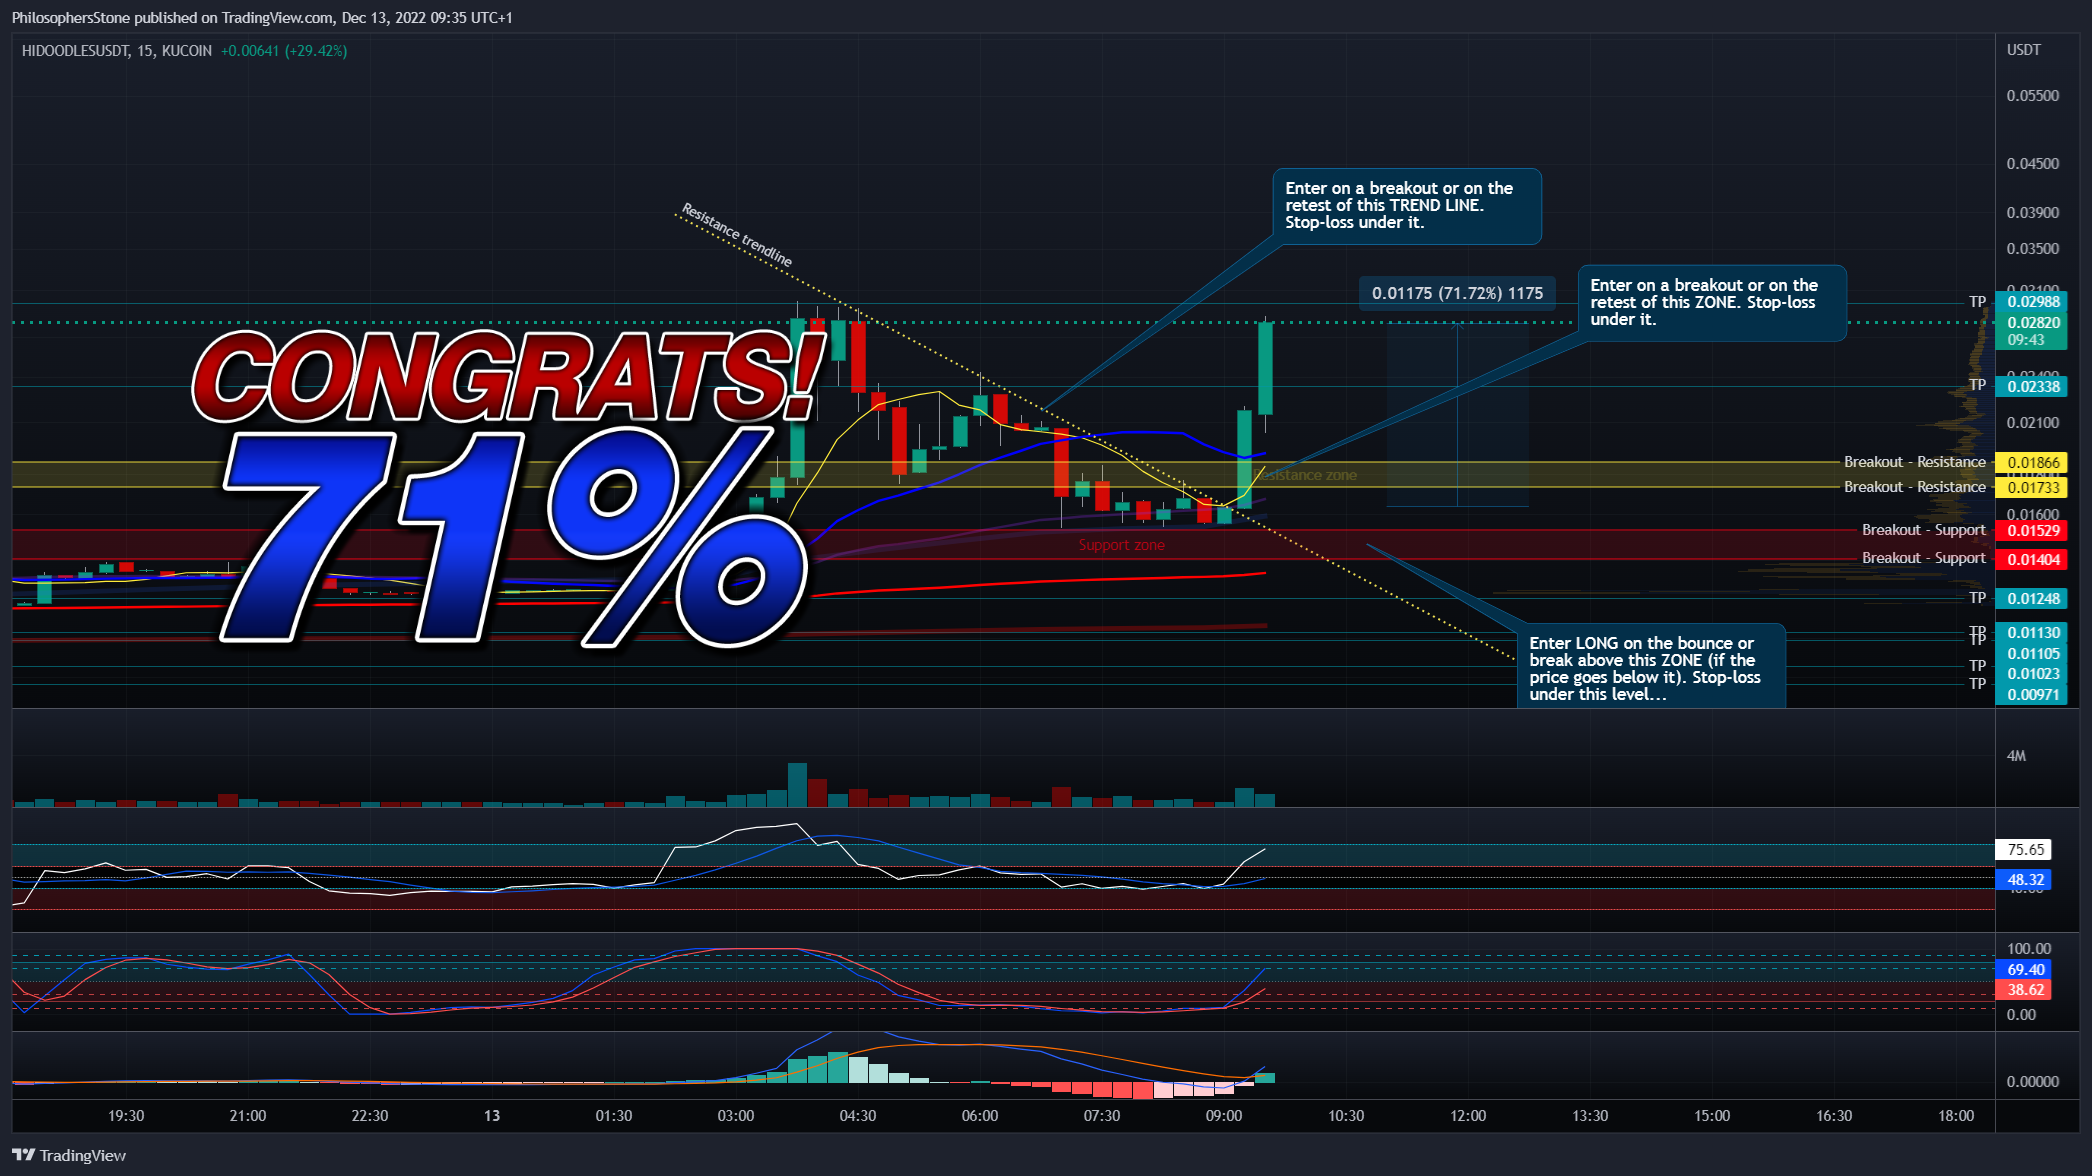
Task: Select the 0.00971 price tag
Action: pos(2031,695)
